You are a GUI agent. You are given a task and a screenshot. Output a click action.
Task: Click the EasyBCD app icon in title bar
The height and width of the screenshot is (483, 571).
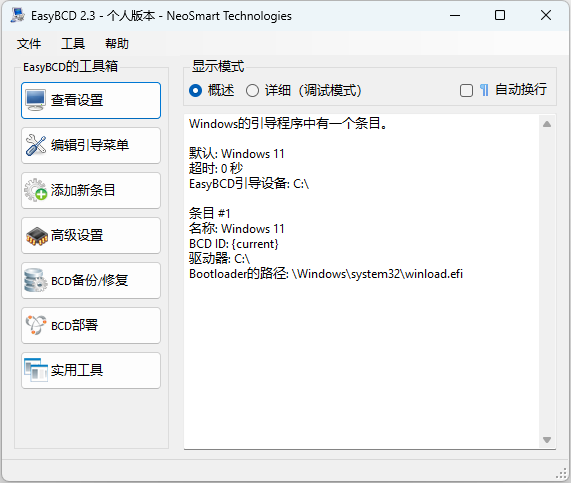click(18, 15)
